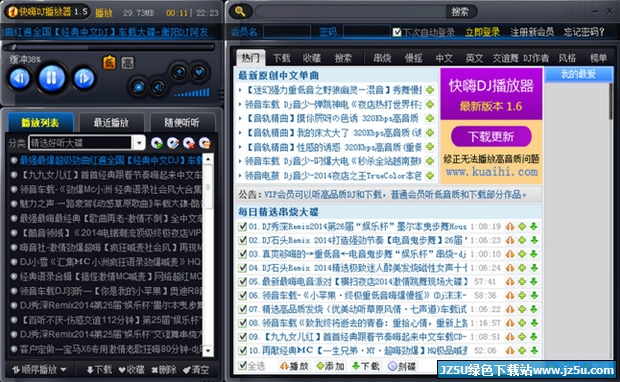This screenshot has width=620, height=382.
Task: Toggle 下次自动登录 checkbox
Action: (397, 32)
